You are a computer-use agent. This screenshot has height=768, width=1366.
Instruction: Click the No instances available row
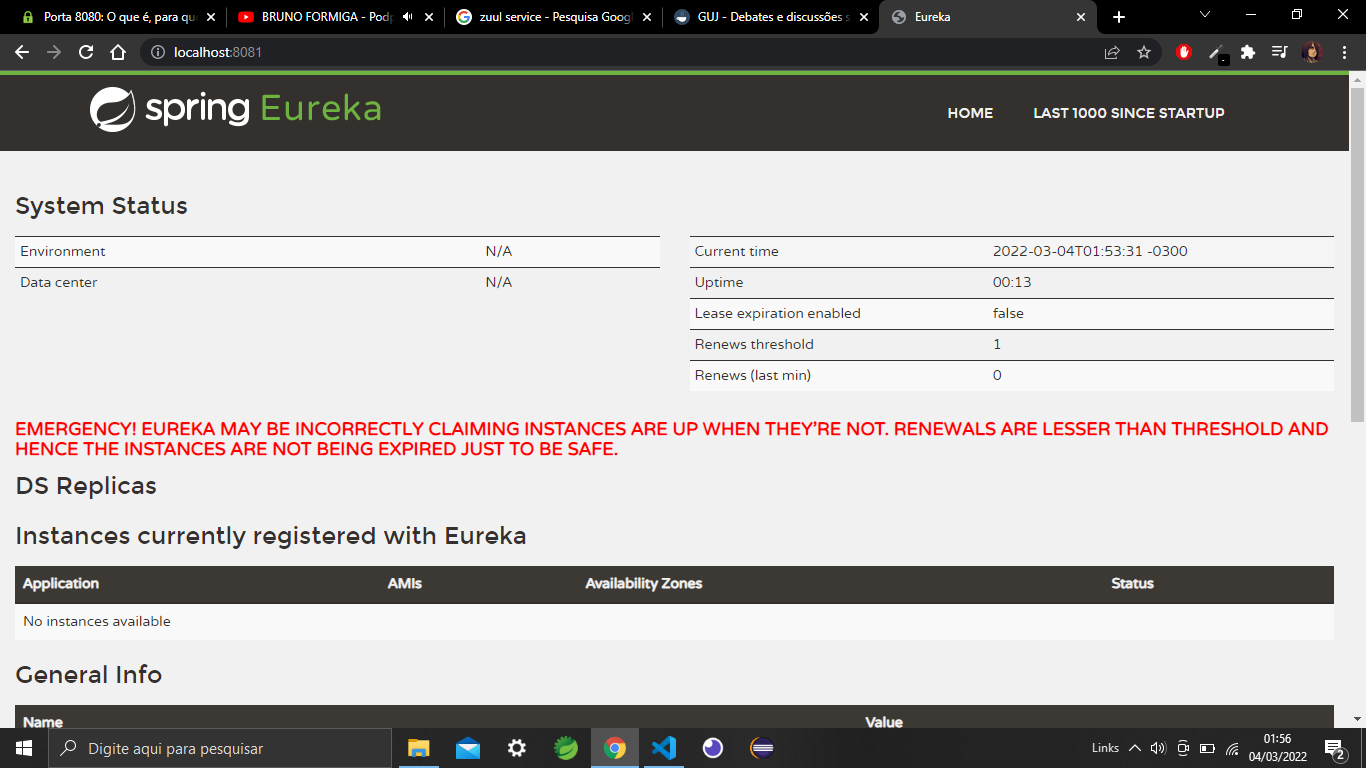tap(674, 621)
